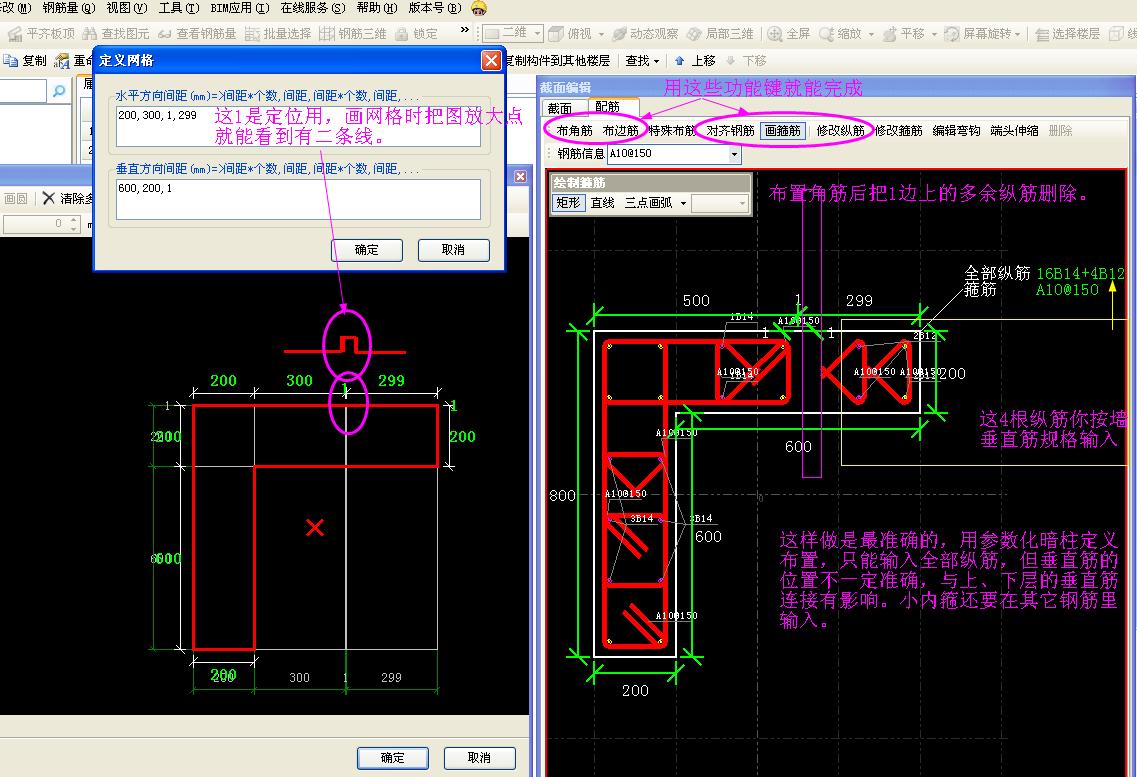The width and height of the screenshot is (1137, 777).
Task: Click the 复制 copy icon
Action: (x=10, y=60)
